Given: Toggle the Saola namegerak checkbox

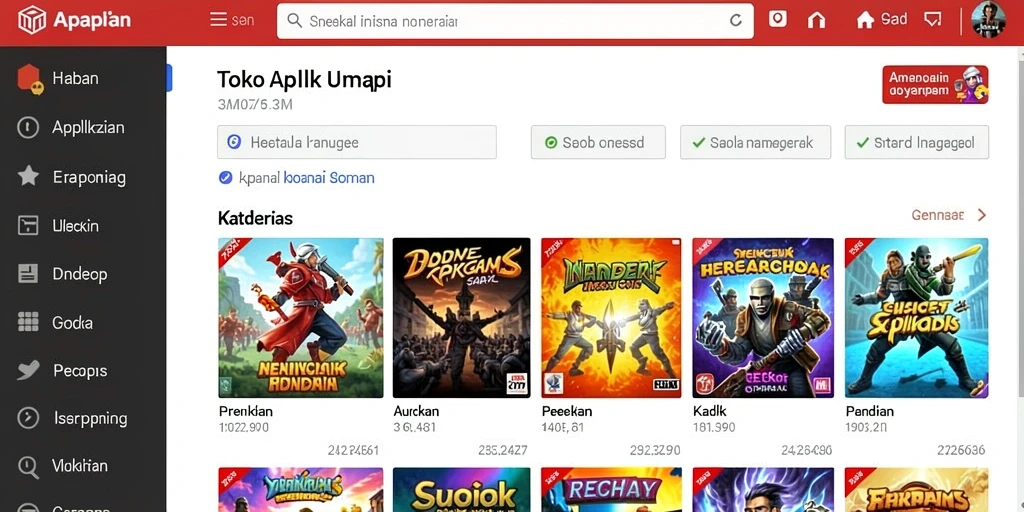Looking at the screenshot, I should point(698,142).
